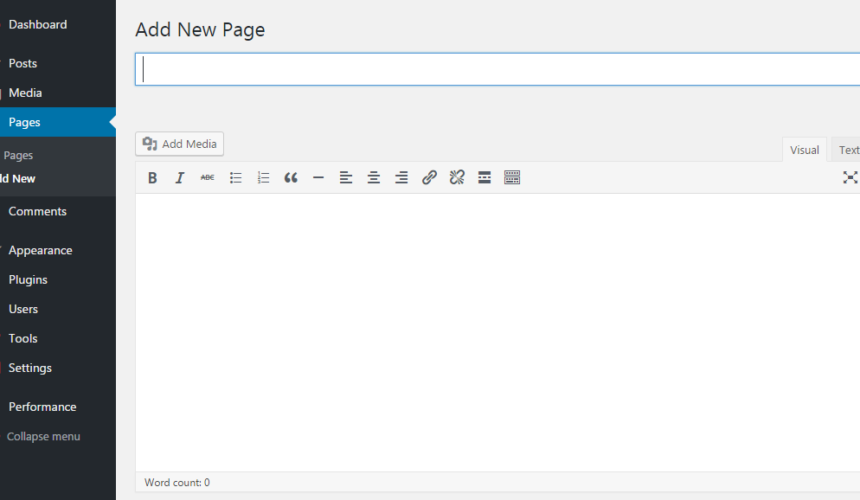Insert or edit a link
The width and height of the screenshot is (860, 500).
(x=429, y=178)
